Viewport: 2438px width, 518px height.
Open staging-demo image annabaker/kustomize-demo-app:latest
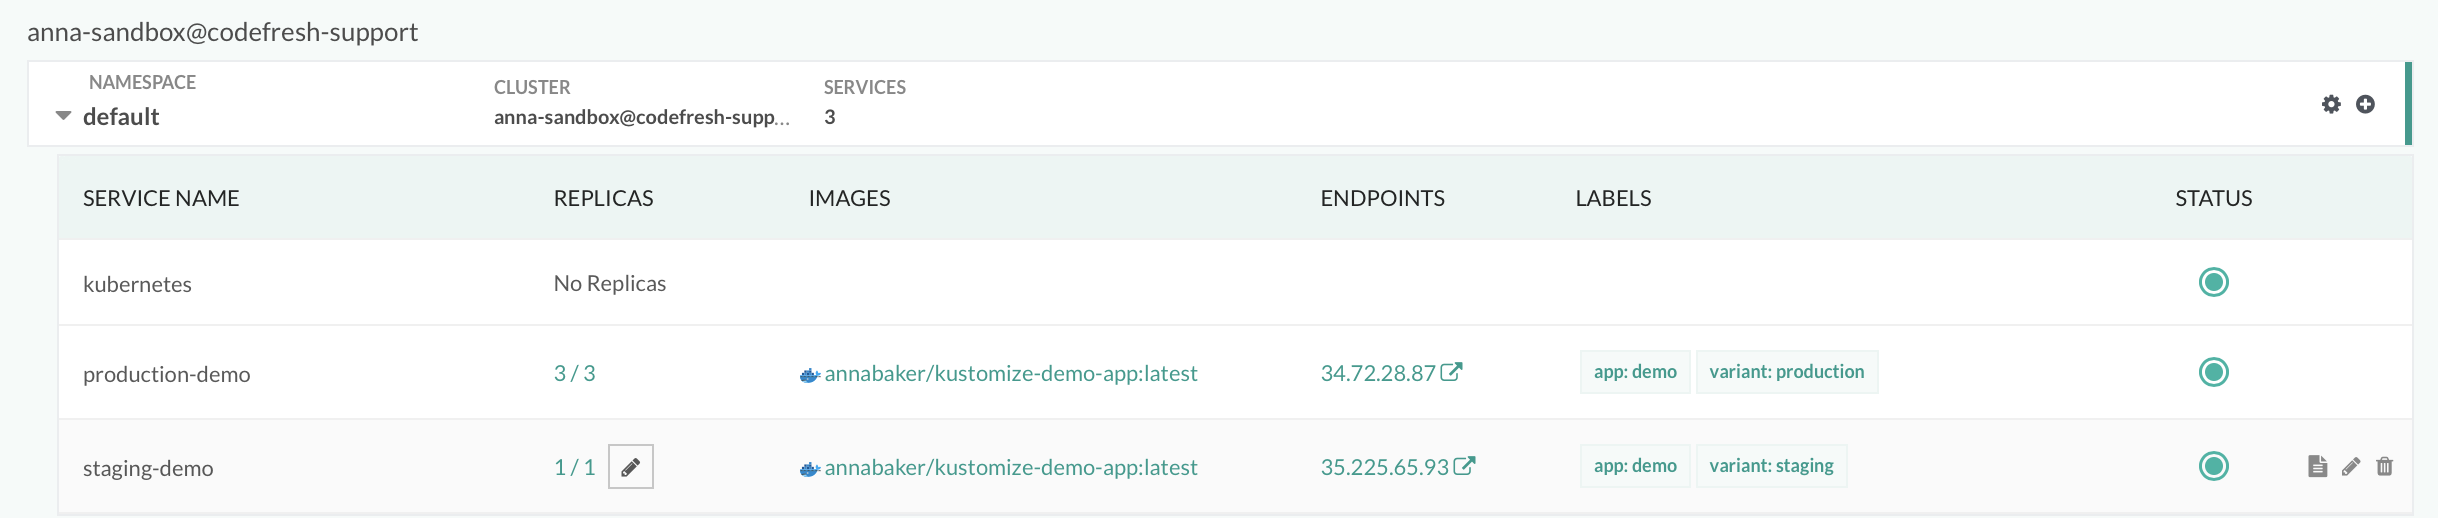(1010, 468)
